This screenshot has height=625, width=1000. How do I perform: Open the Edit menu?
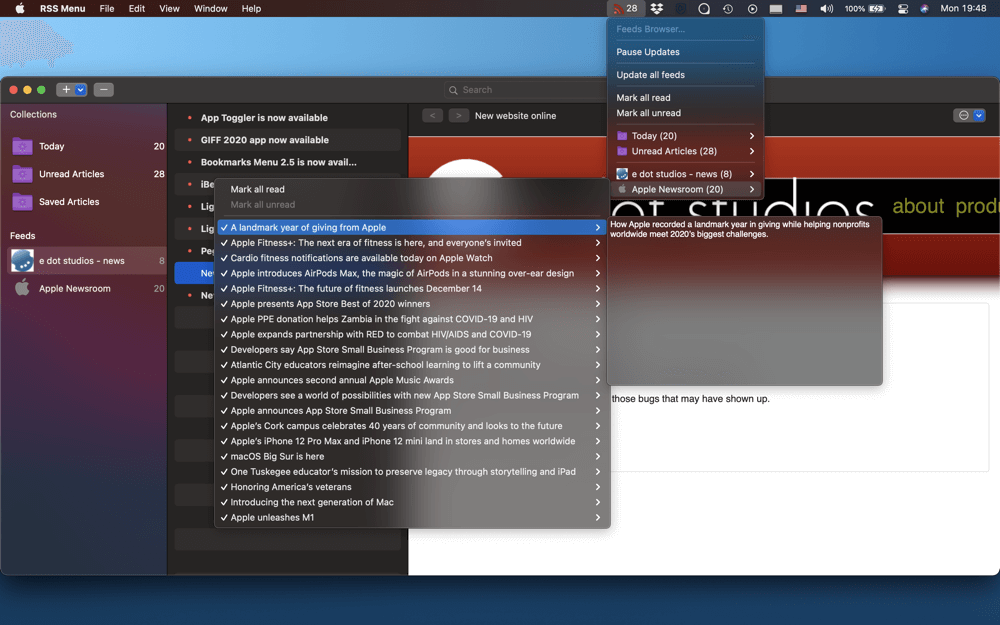click(136, 8)
